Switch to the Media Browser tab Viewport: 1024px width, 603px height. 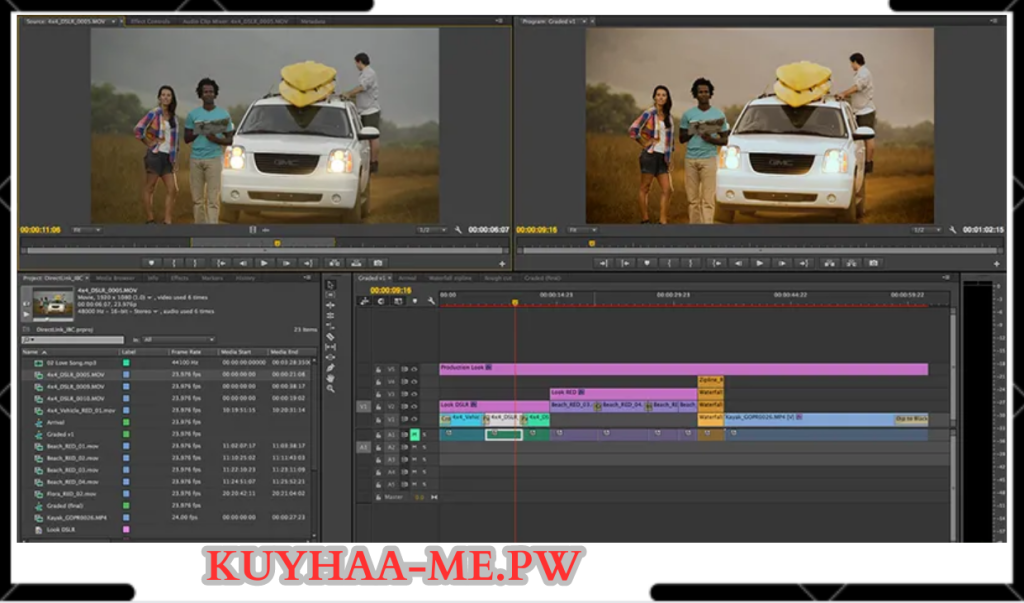tap(115, 278)
